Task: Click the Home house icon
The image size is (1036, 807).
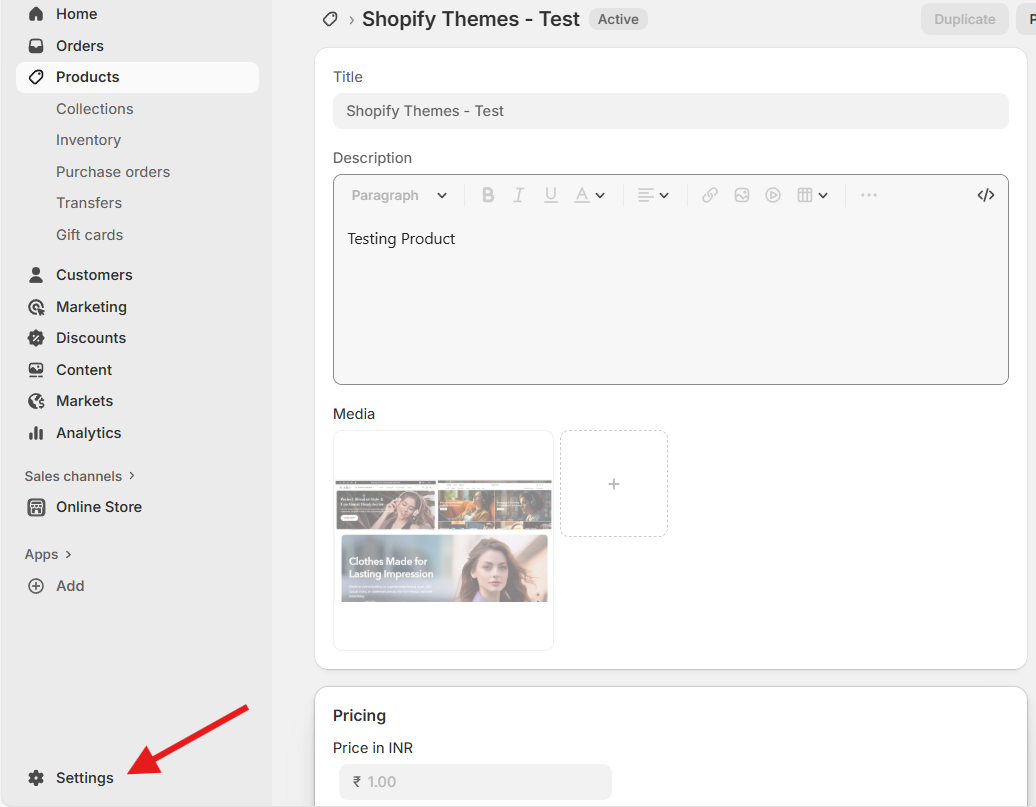Action: coord(36,14)
